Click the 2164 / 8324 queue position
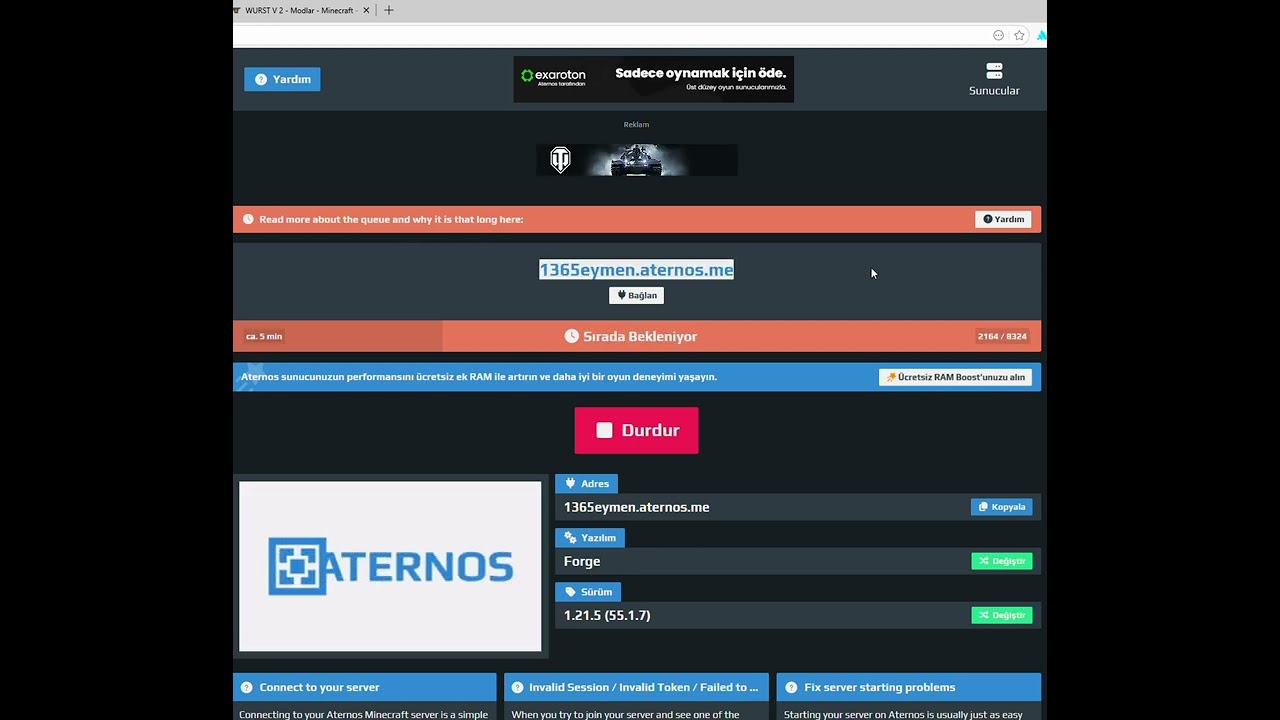This screenshot has width=1280, height=720. (1002, 336)
